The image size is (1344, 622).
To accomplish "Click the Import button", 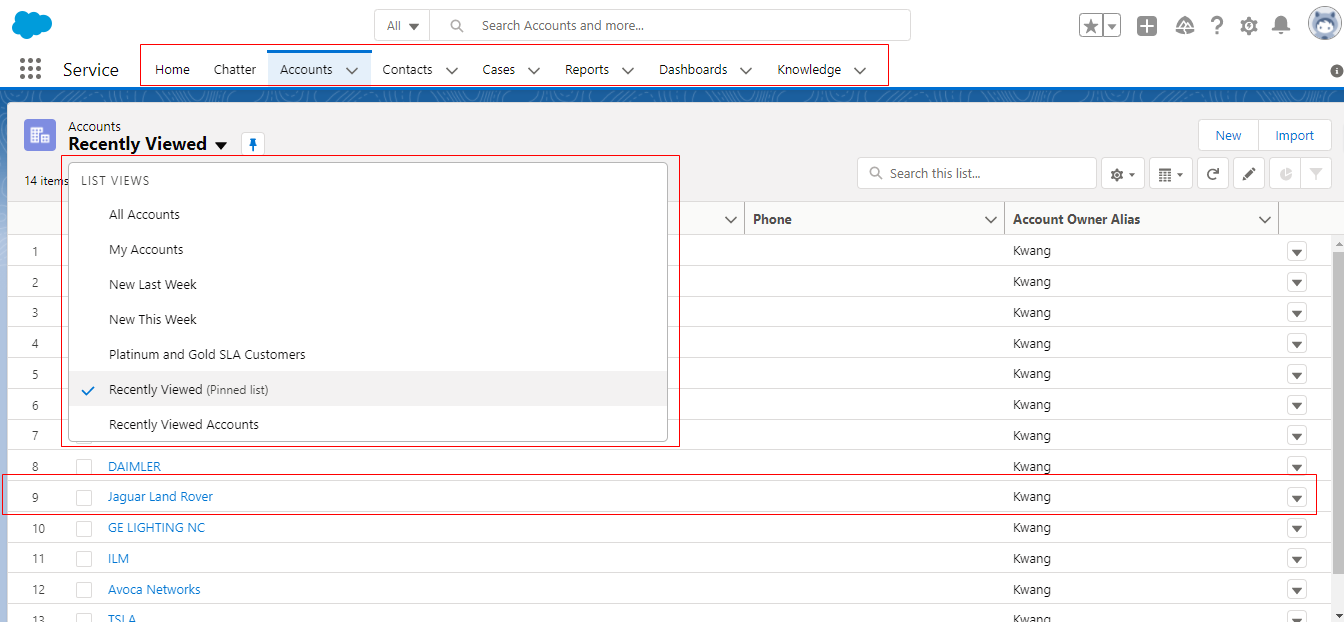I will [1295, 136].
